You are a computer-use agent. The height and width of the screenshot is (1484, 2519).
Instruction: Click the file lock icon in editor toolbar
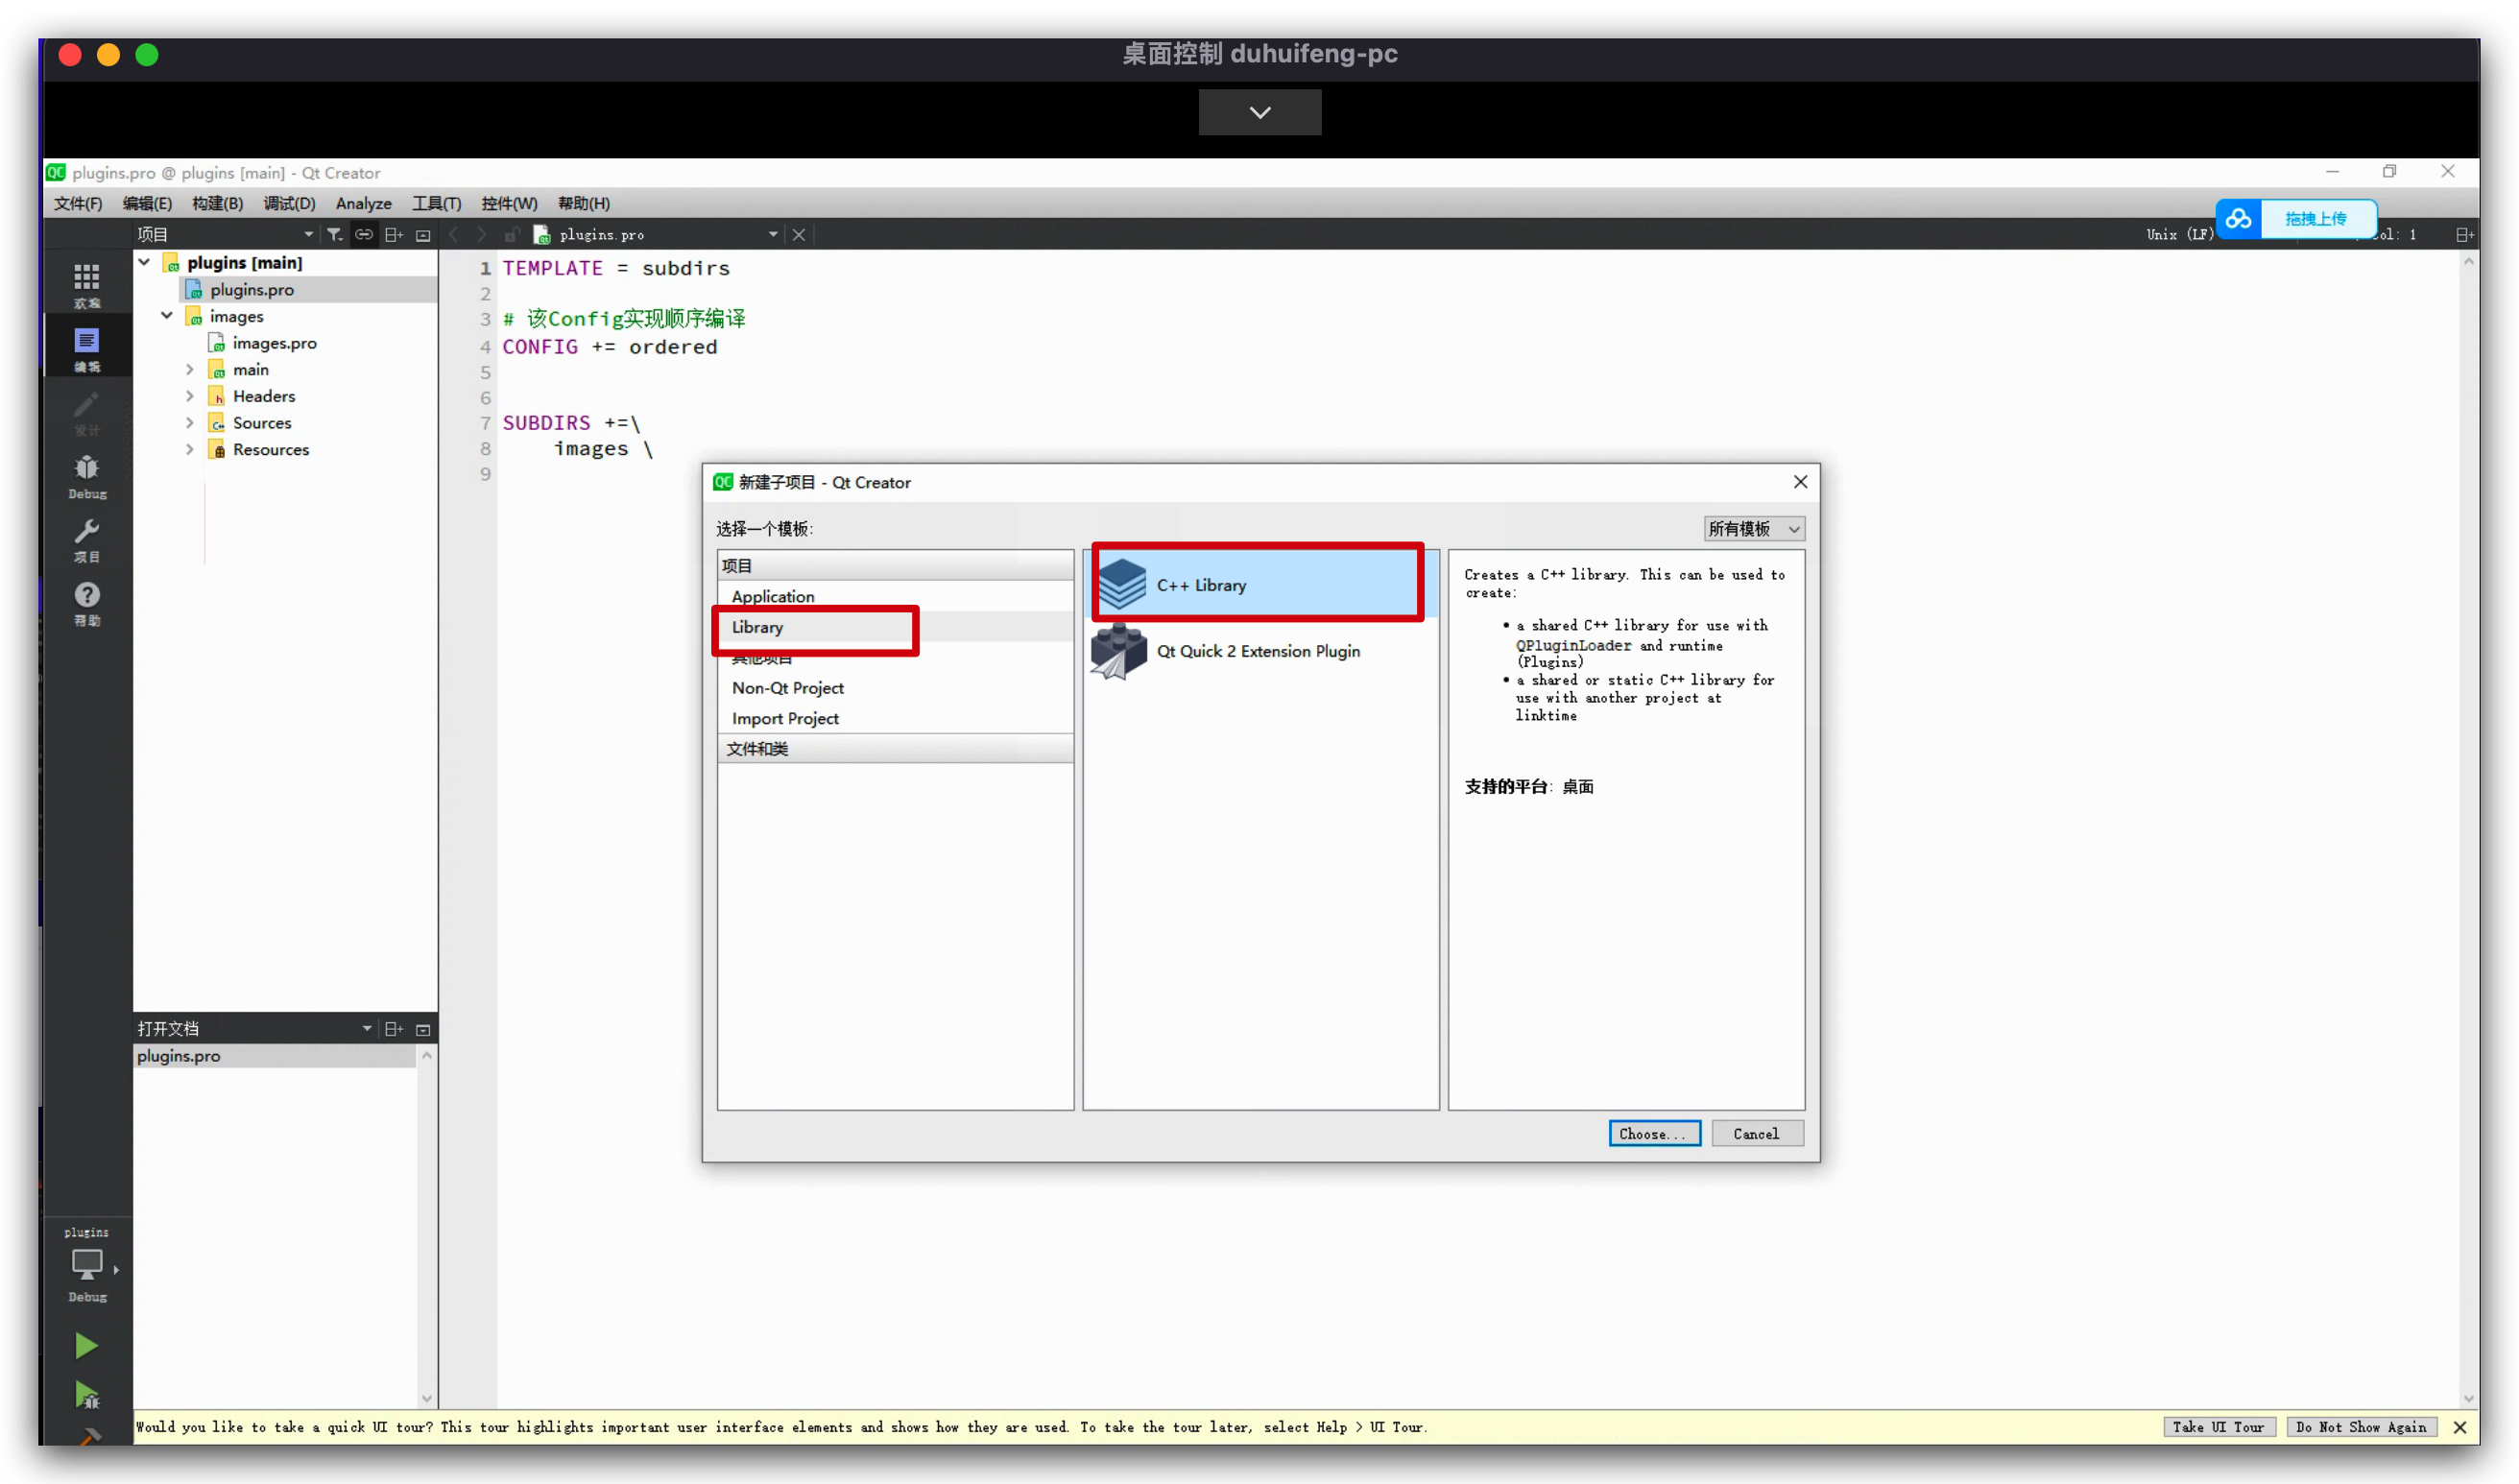pyautogui.click(x=511, y=235)
